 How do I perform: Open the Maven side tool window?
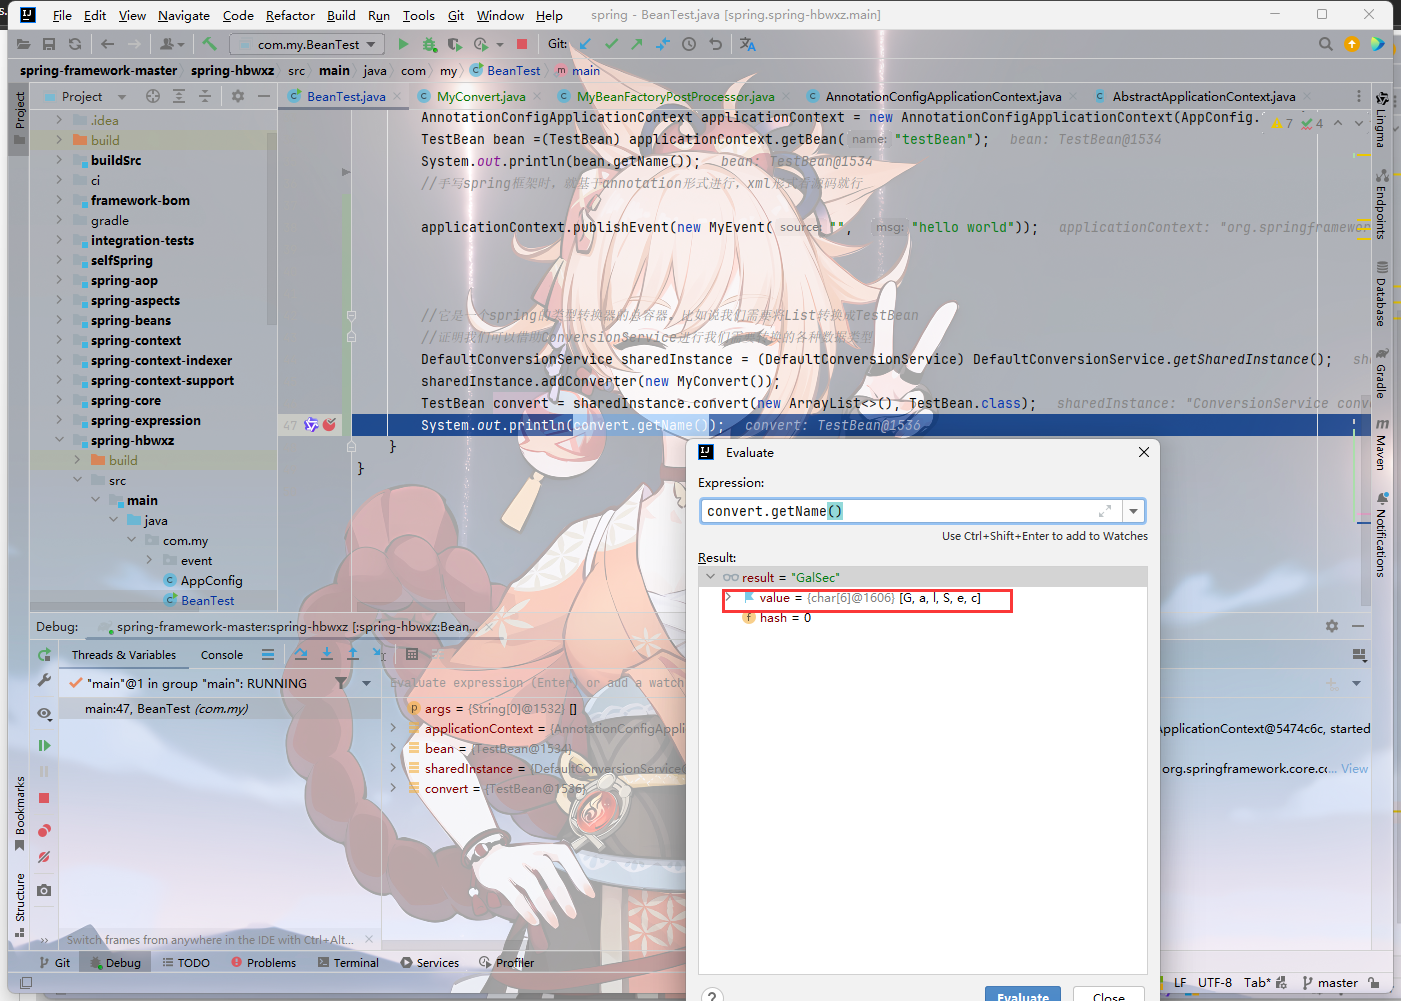tap(1381, 446)
